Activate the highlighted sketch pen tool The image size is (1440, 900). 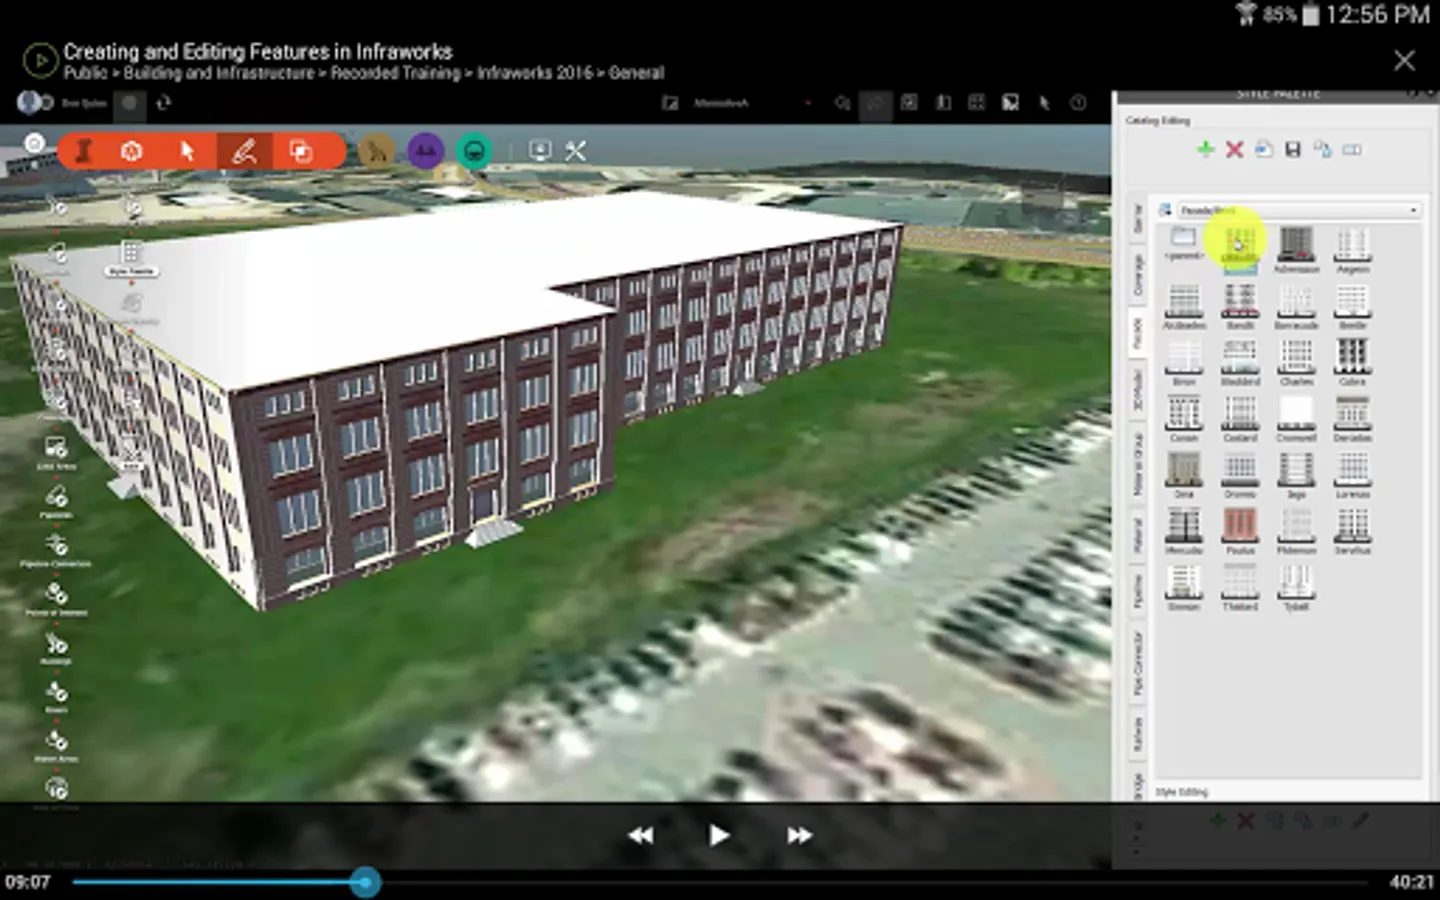243,151
